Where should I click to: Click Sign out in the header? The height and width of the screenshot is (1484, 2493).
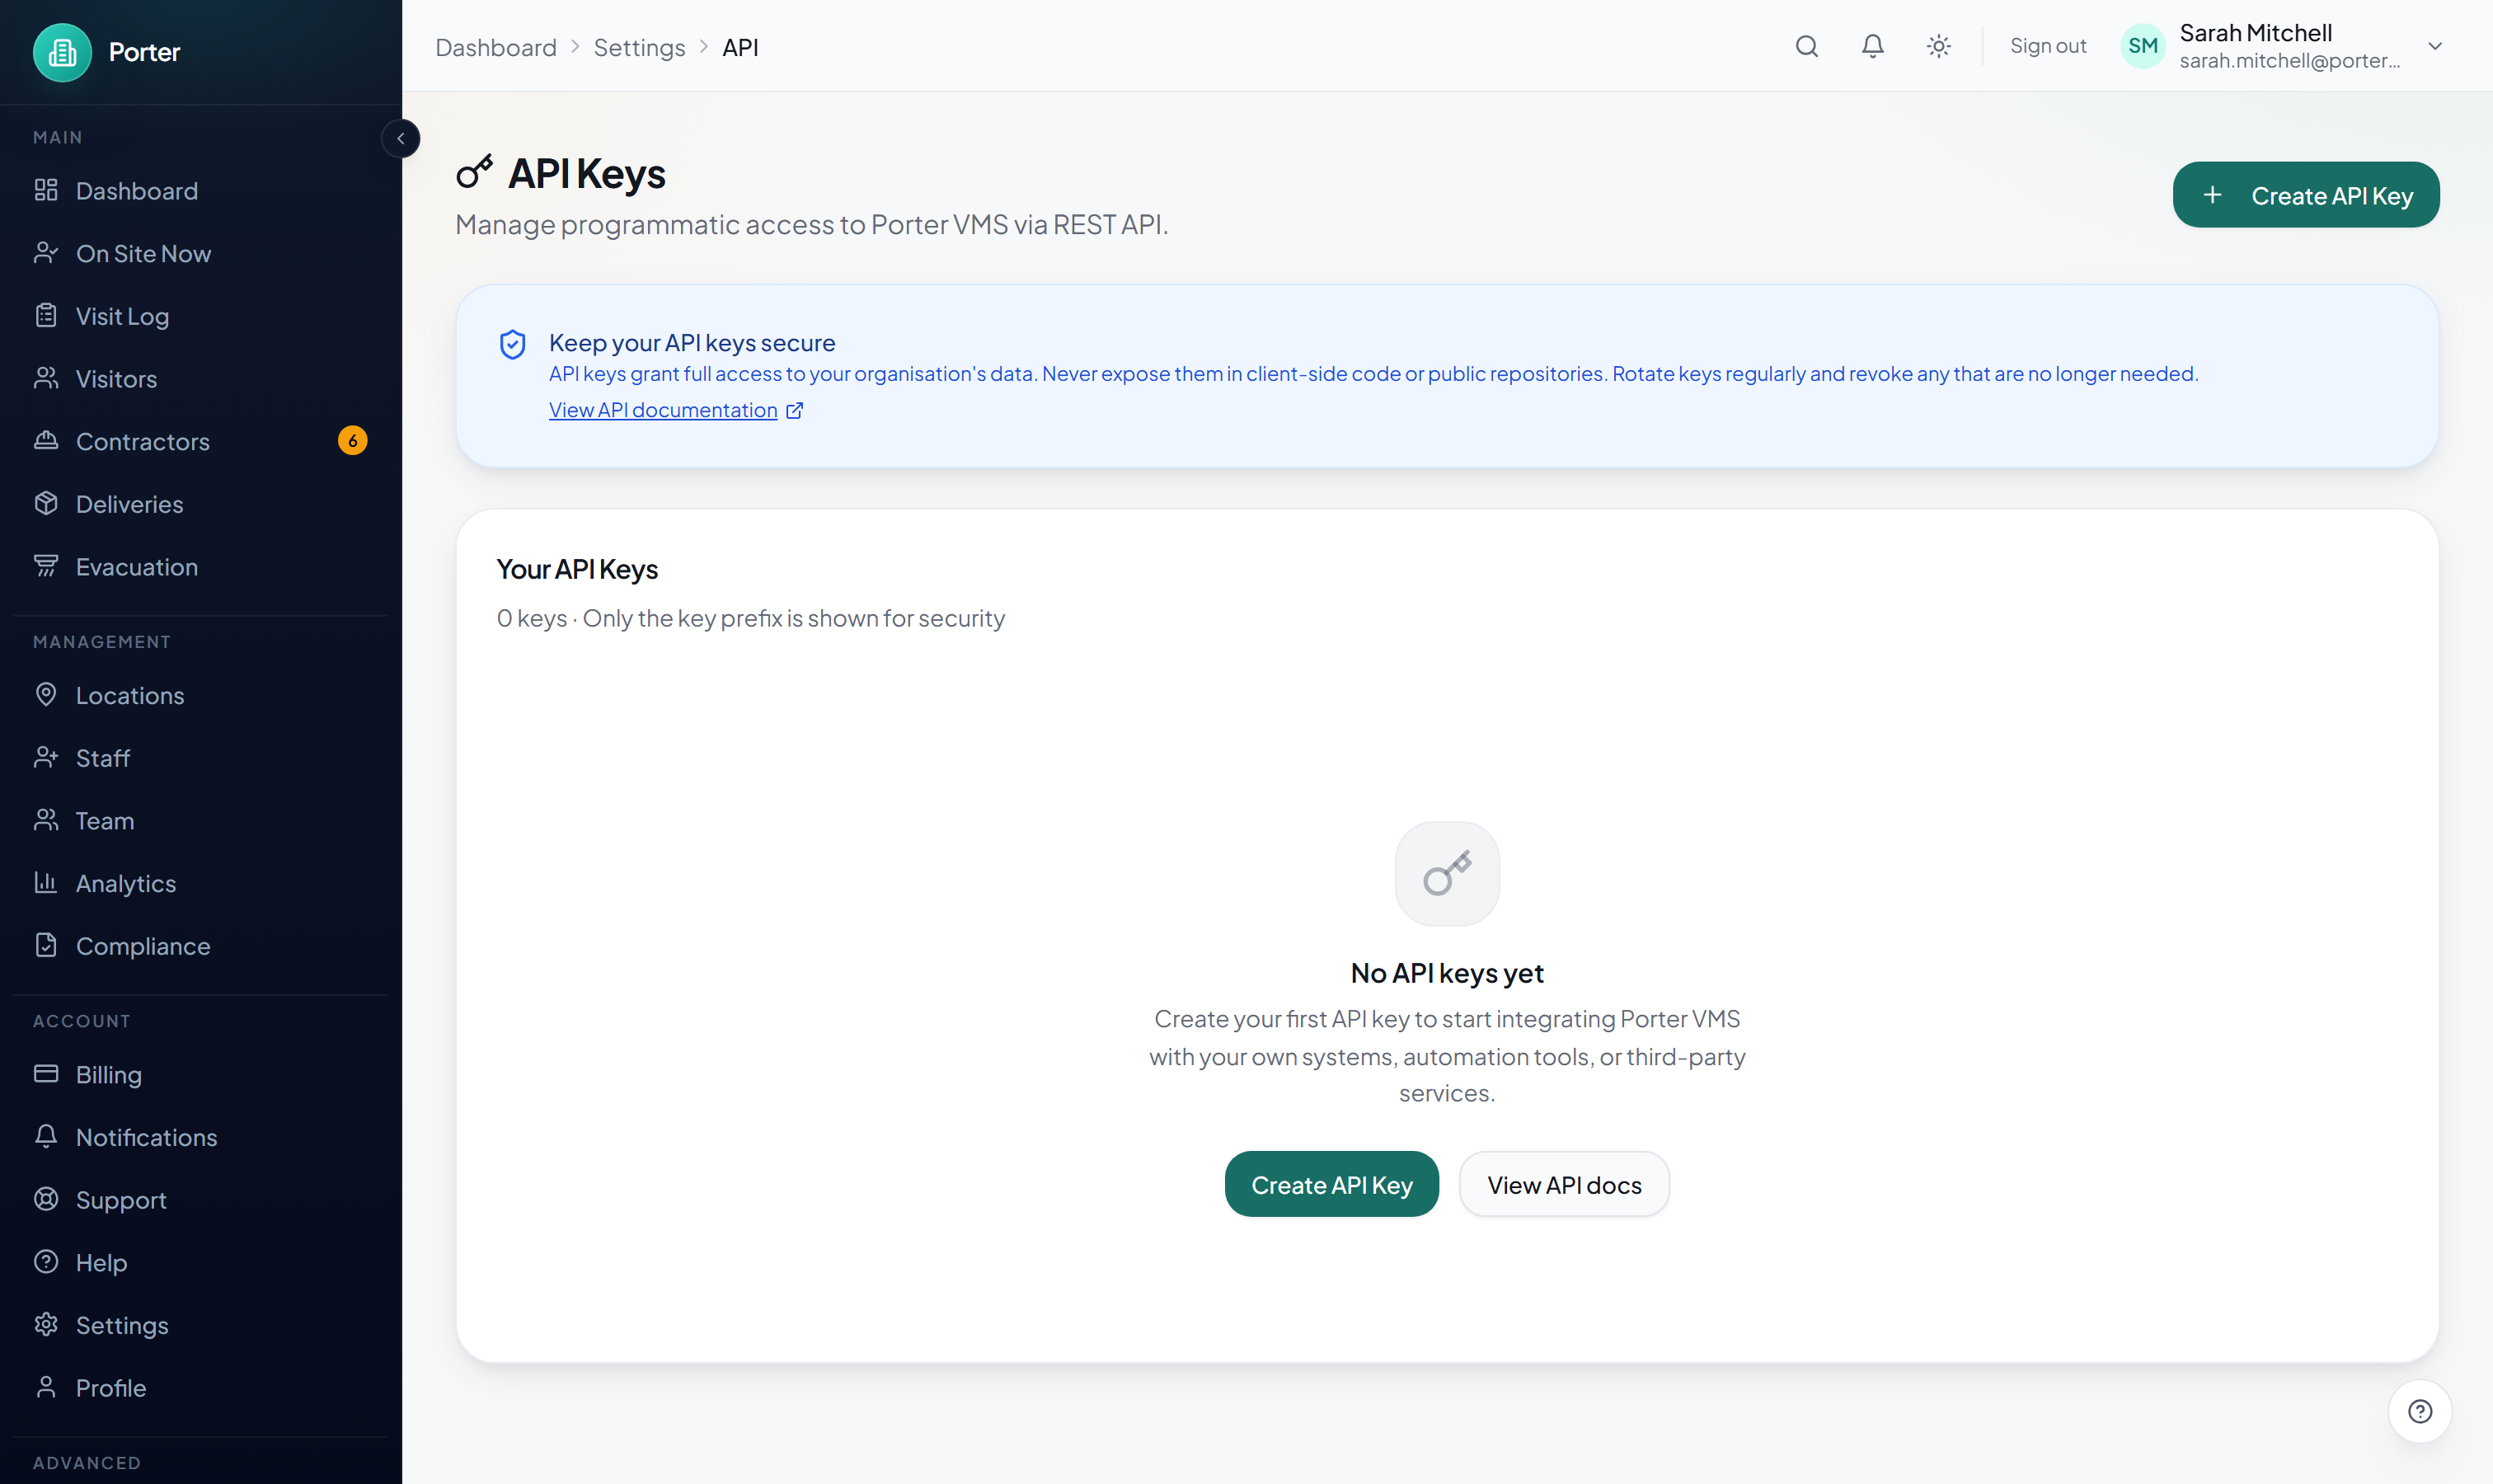(2047, 46)
